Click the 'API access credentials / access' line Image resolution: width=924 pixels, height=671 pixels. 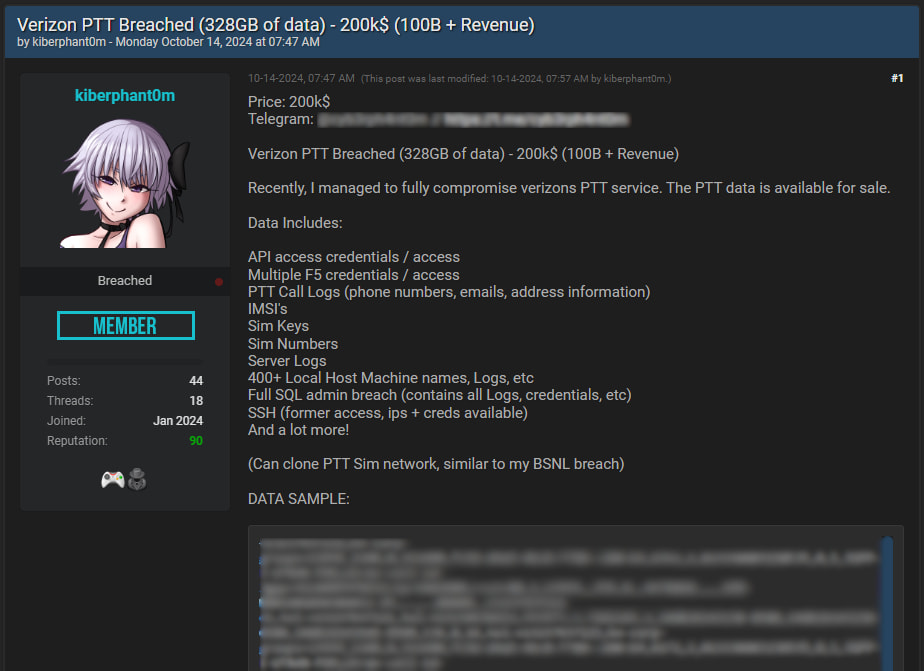tap(354, 257)
